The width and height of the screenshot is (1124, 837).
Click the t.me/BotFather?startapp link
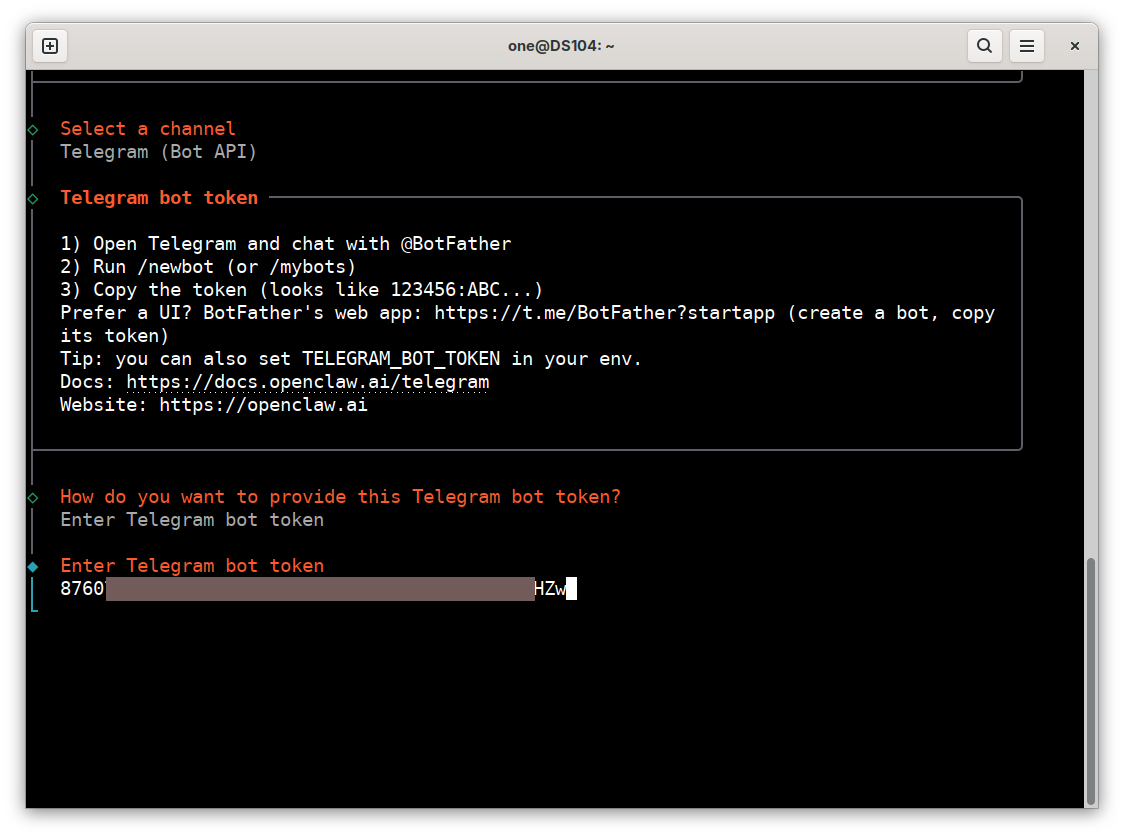click(x=604, y=313)
